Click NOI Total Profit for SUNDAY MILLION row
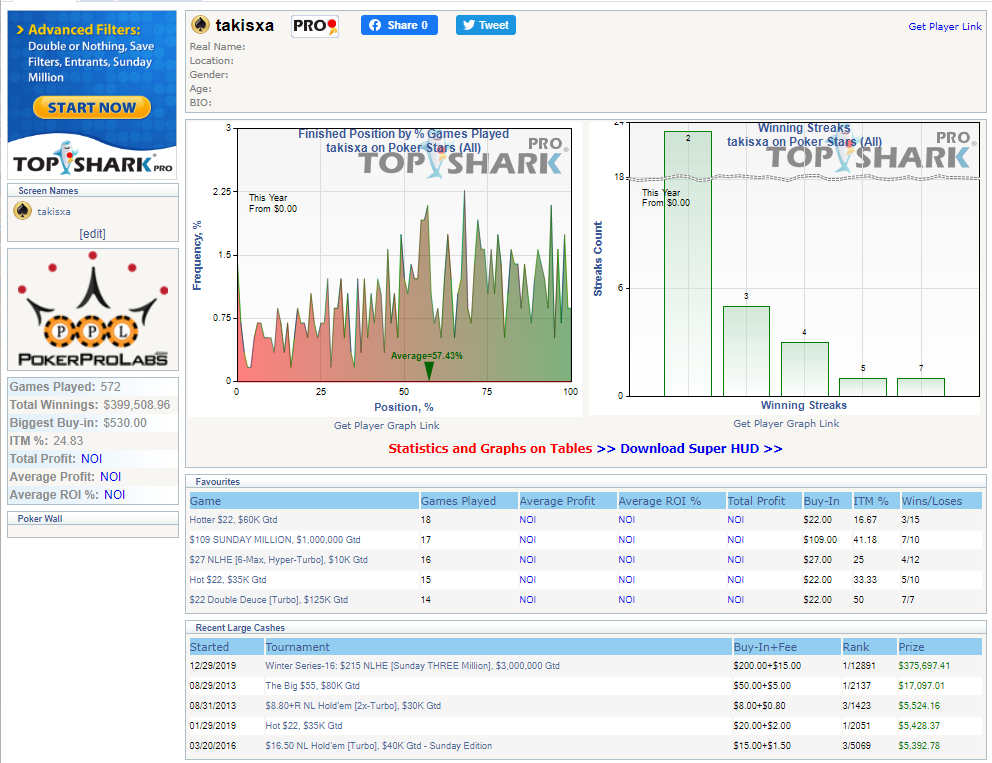 [735, 540]
